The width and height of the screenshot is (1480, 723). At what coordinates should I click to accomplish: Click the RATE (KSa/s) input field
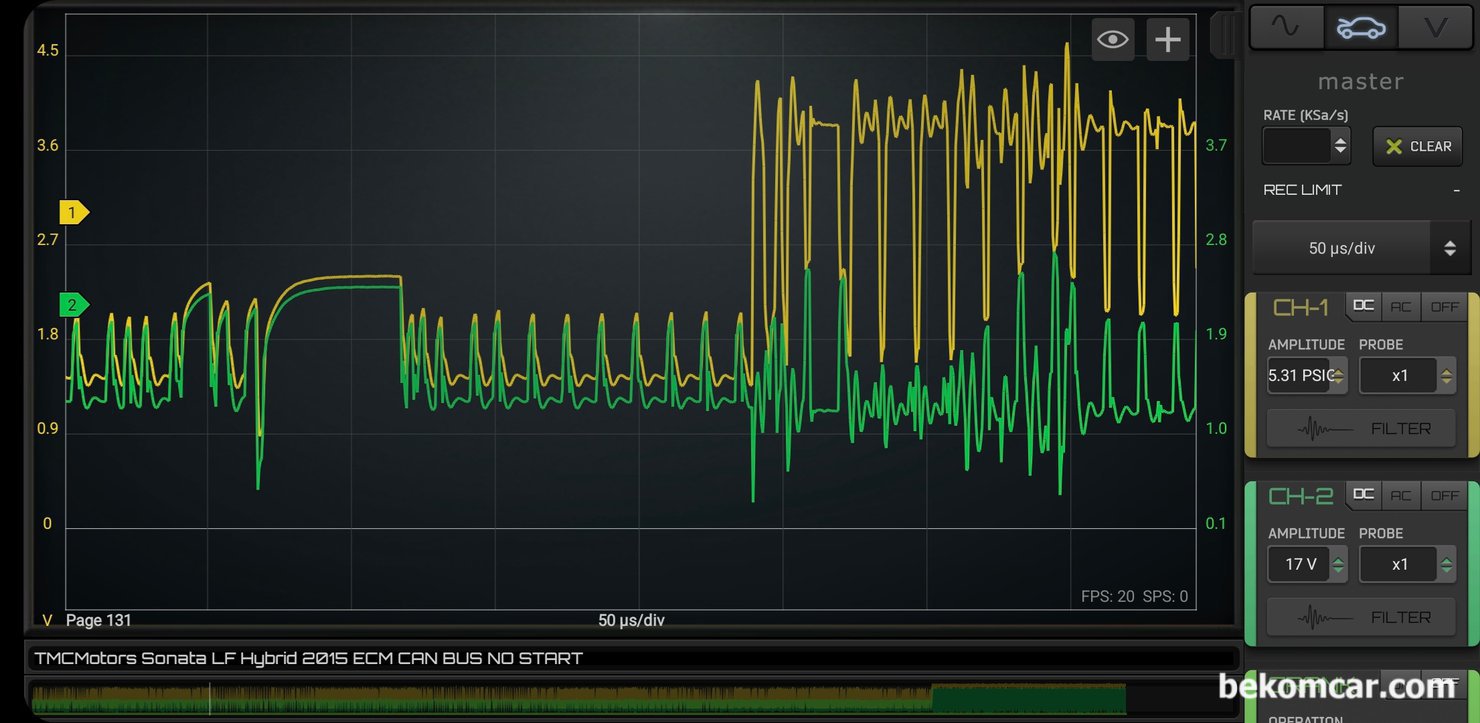click(1297, 146)
